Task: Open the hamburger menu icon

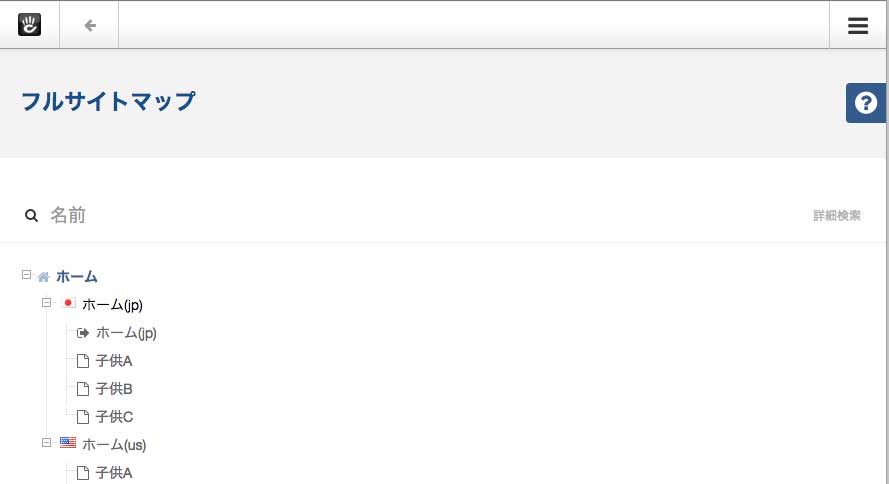Action: point(858,26)
